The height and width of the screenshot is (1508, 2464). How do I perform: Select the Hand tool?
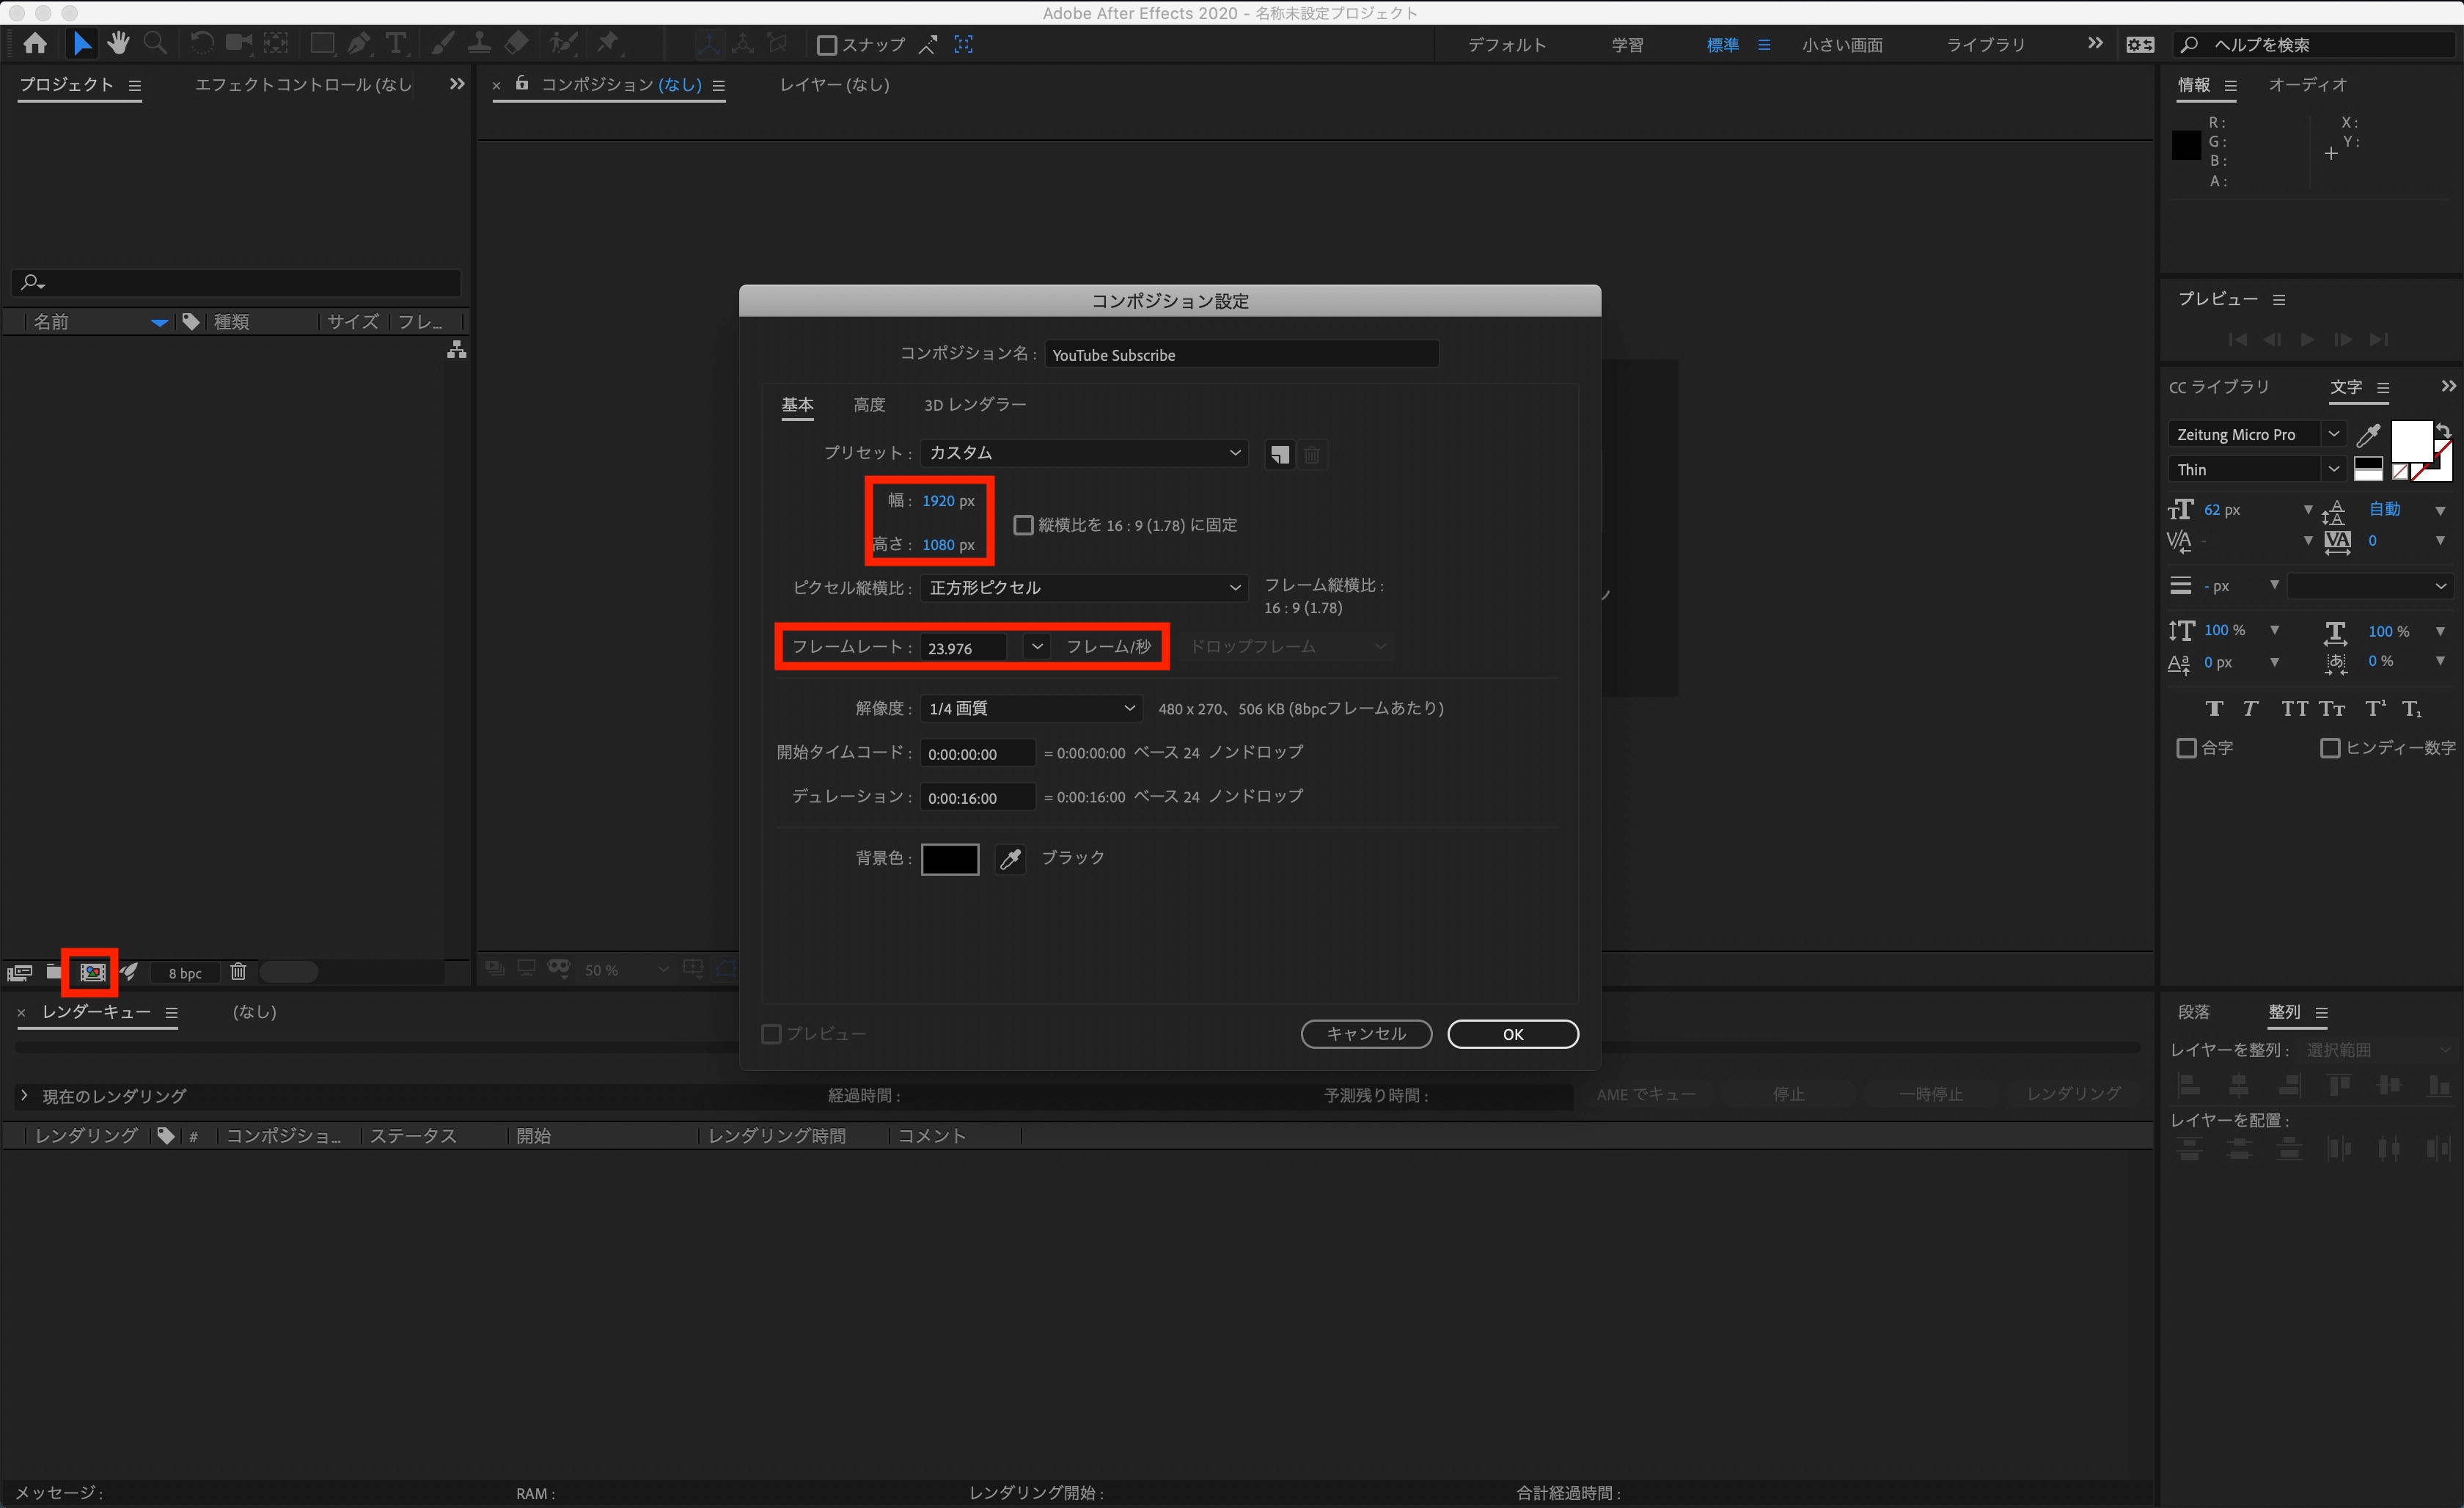pyautogui.click(x=118, y=43)
